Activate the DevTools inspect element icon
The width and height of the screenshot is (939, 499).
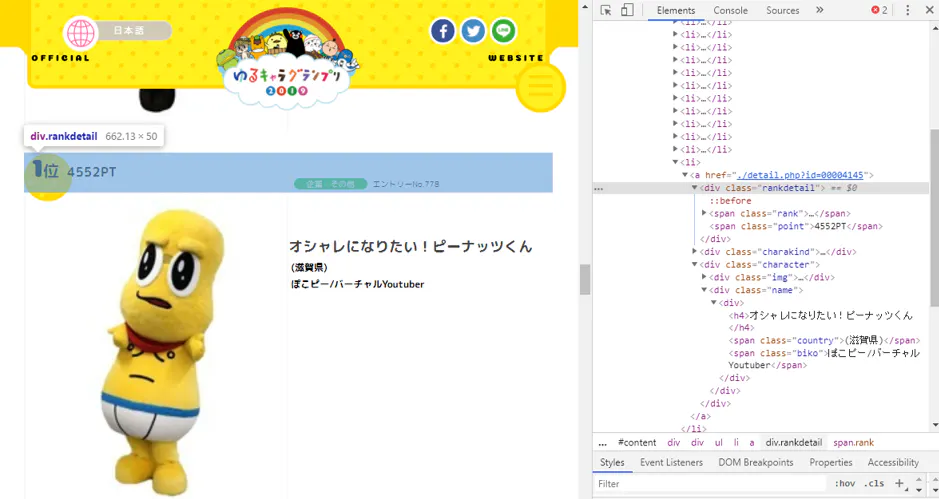coord(606,10)
